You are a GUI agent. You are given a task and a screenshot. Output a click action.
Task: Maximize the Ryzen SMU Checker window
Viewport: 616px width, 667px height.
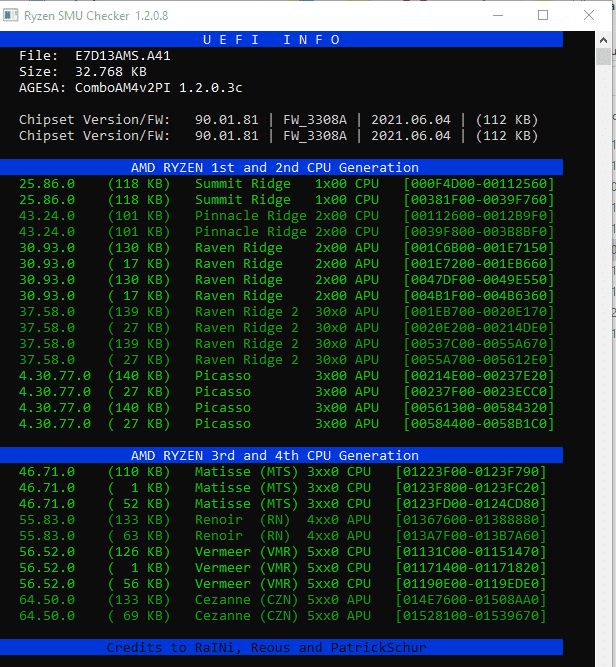(x=543, y=15)
